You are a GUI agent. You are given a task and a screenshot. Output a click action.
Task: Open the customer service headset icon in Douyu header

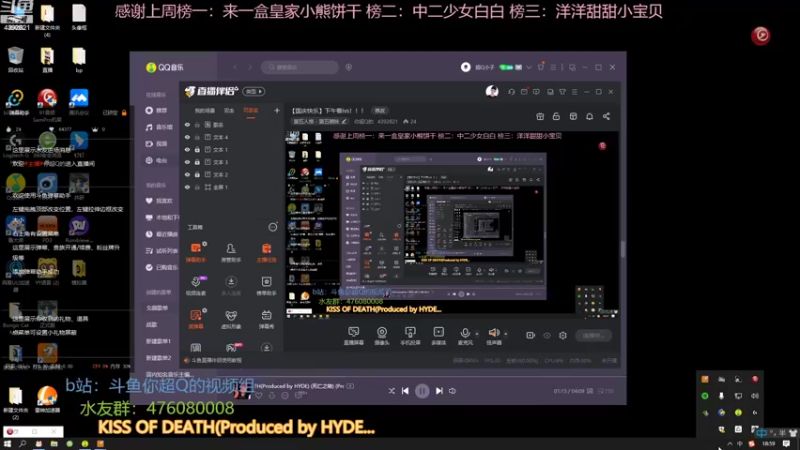tap(511, 92)
